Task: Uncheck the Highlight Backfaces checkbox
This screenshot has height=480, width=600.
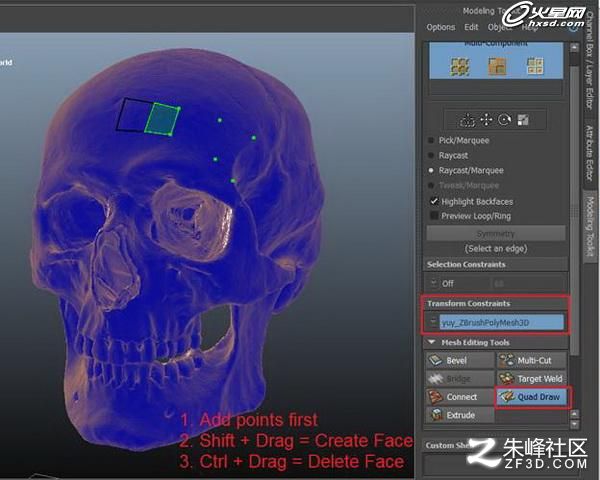Action: point(434,201)
